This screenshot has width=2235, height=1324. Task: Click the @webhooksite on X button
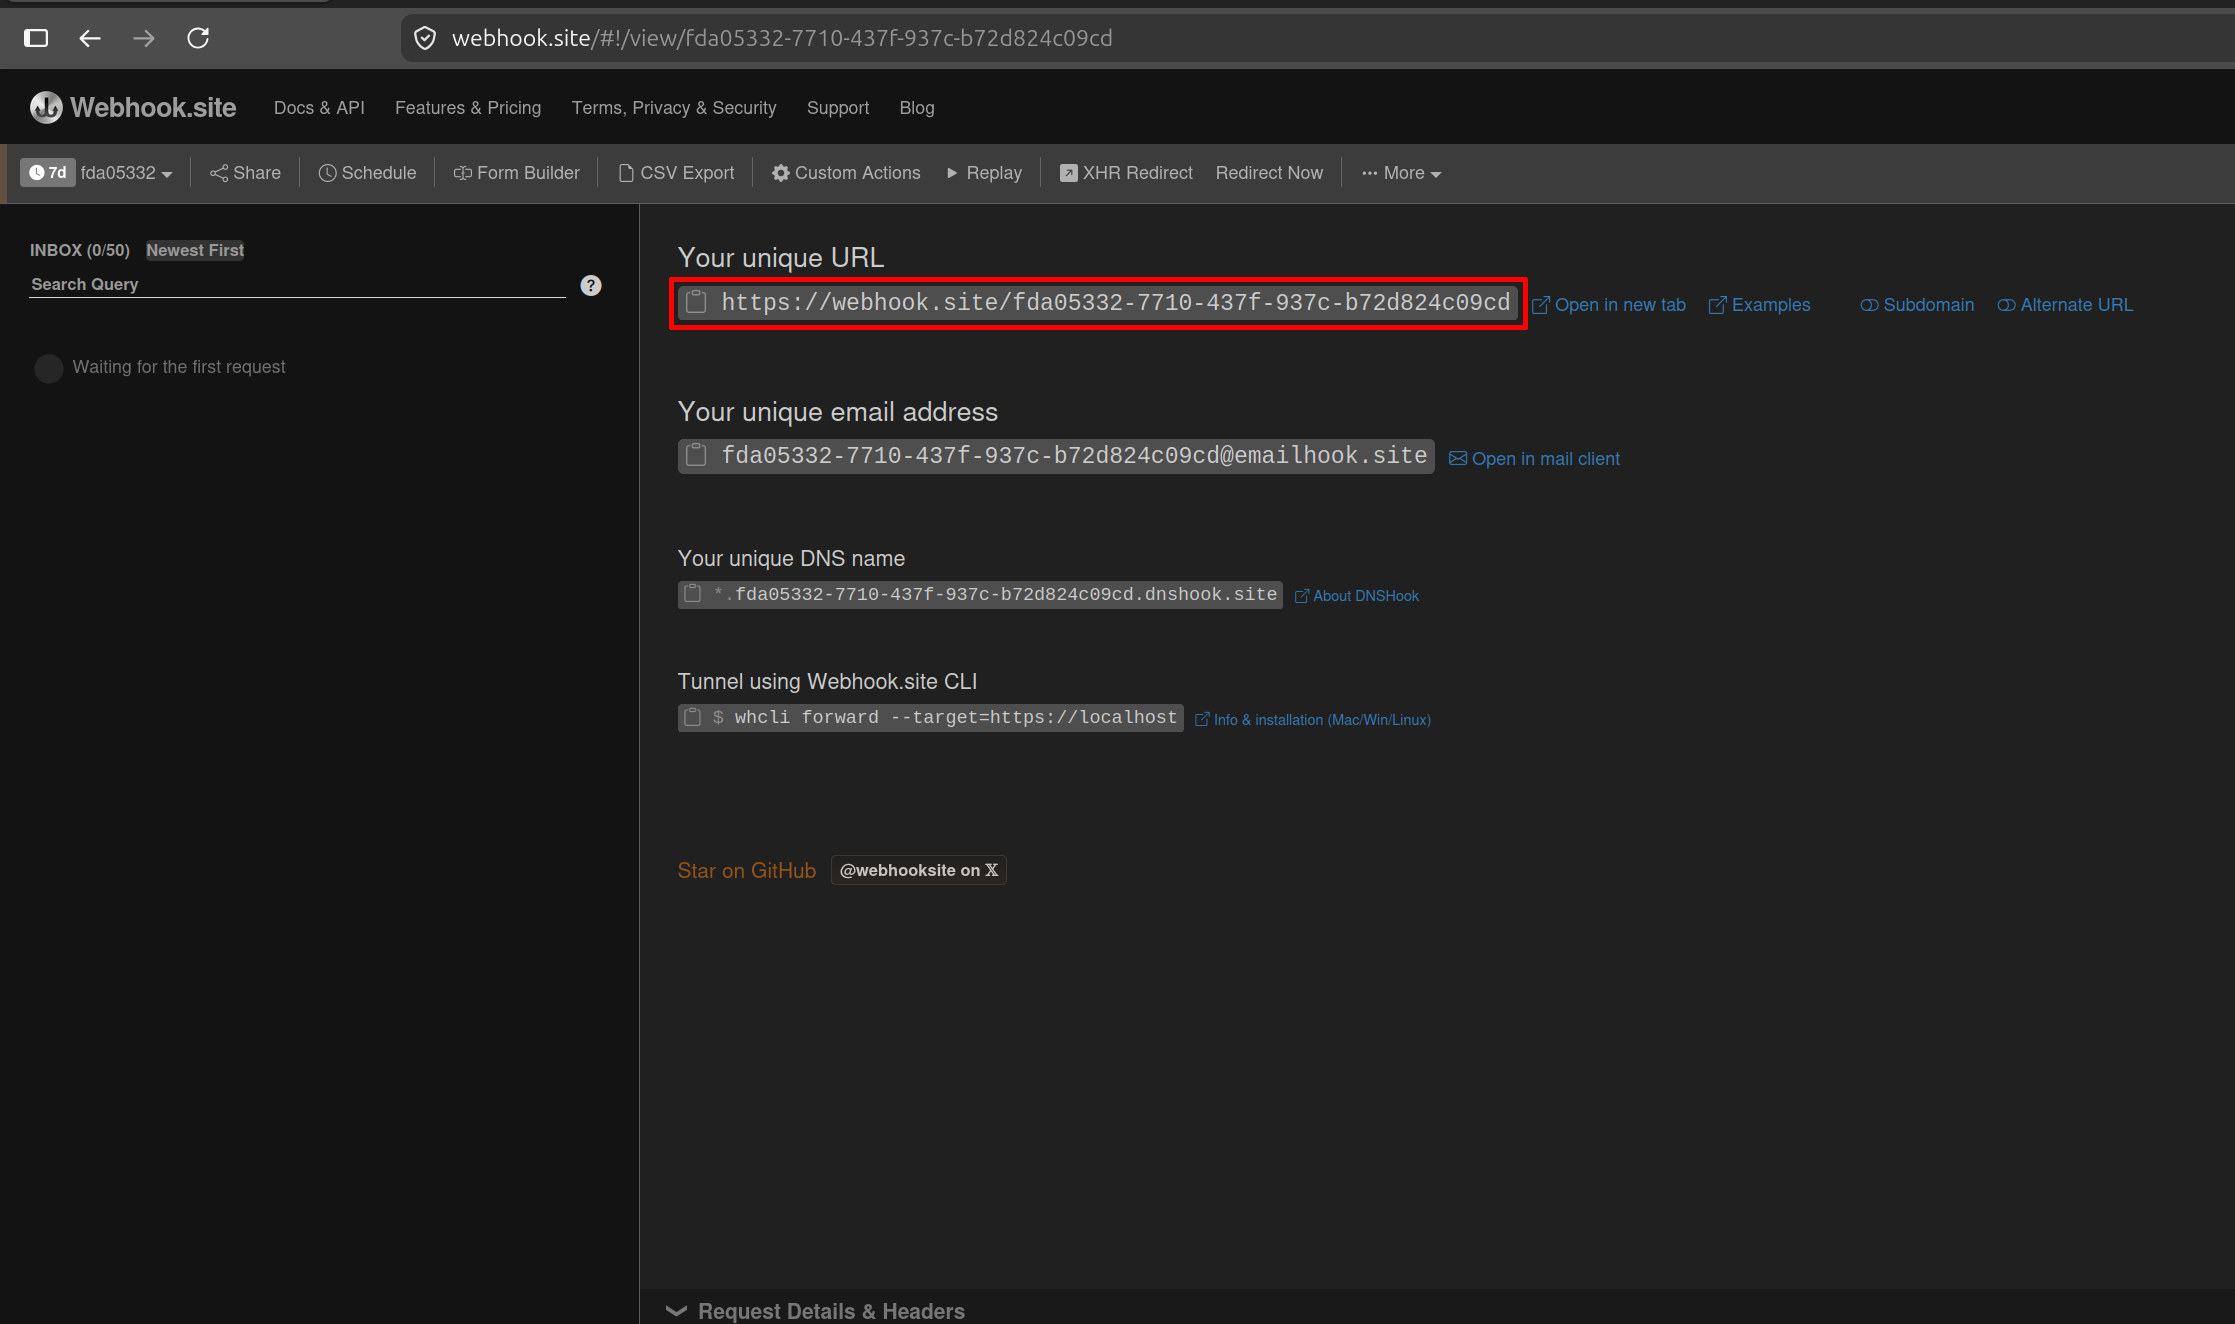click(919, 870)
